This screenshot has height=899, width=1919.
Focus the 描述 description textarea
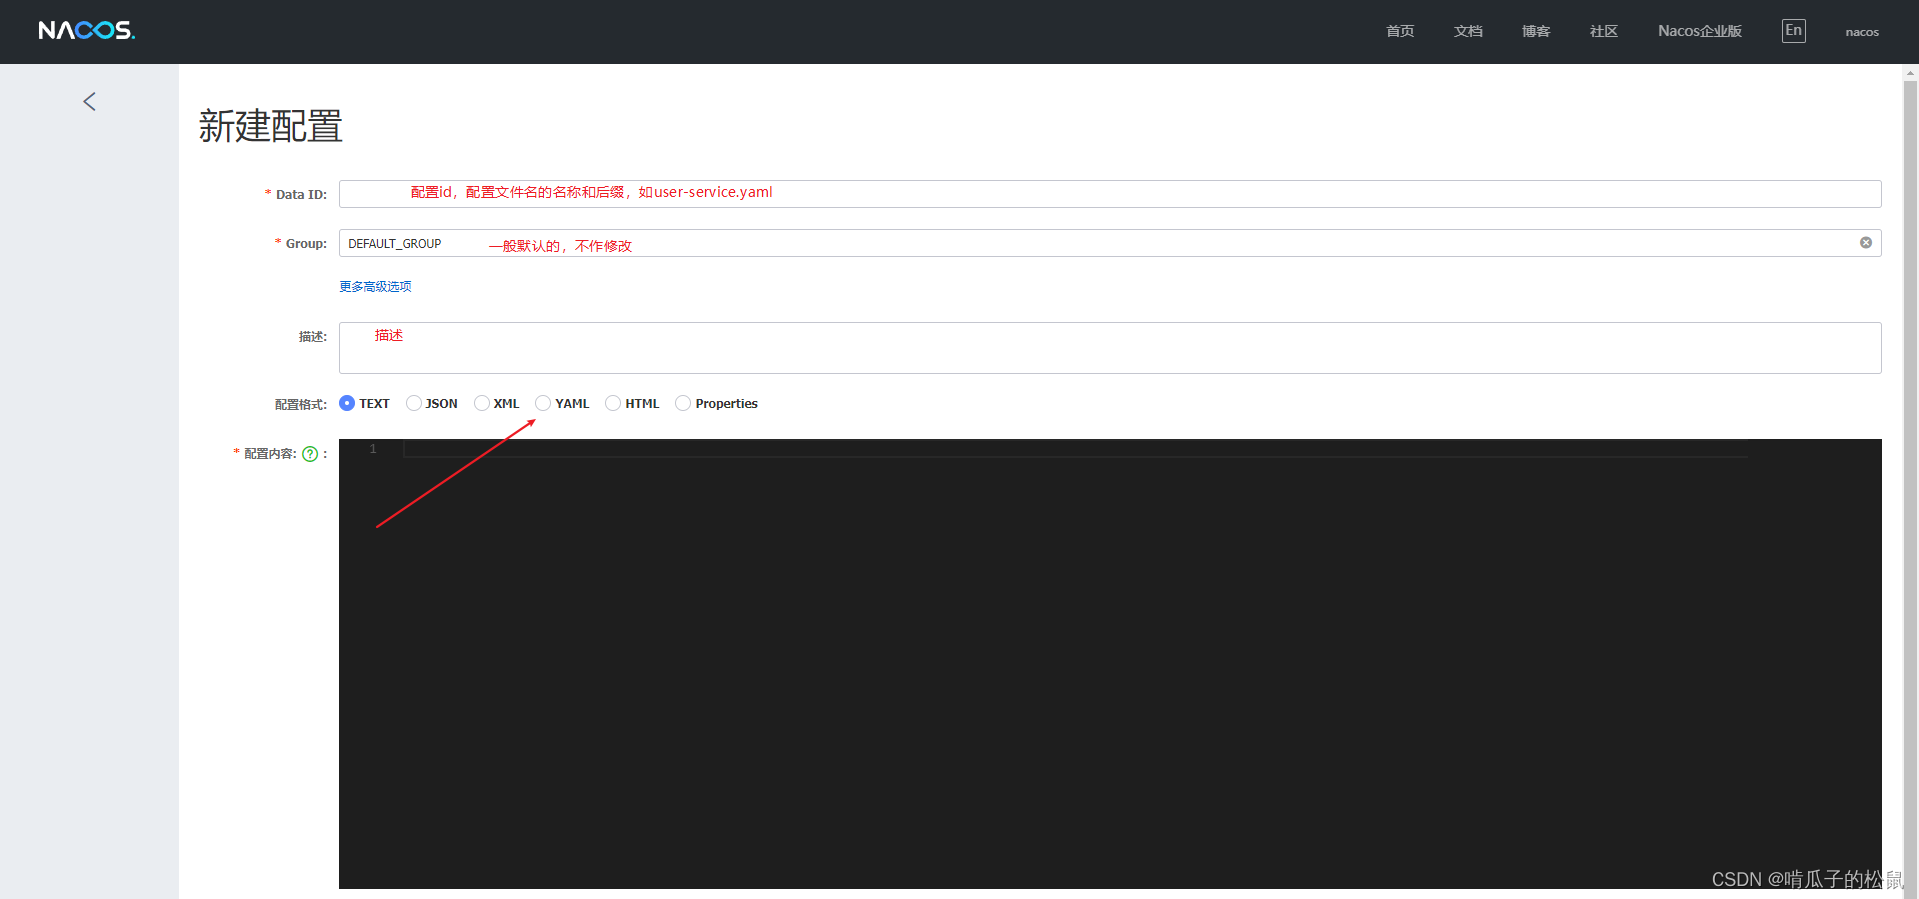[x=1110, y=348]
